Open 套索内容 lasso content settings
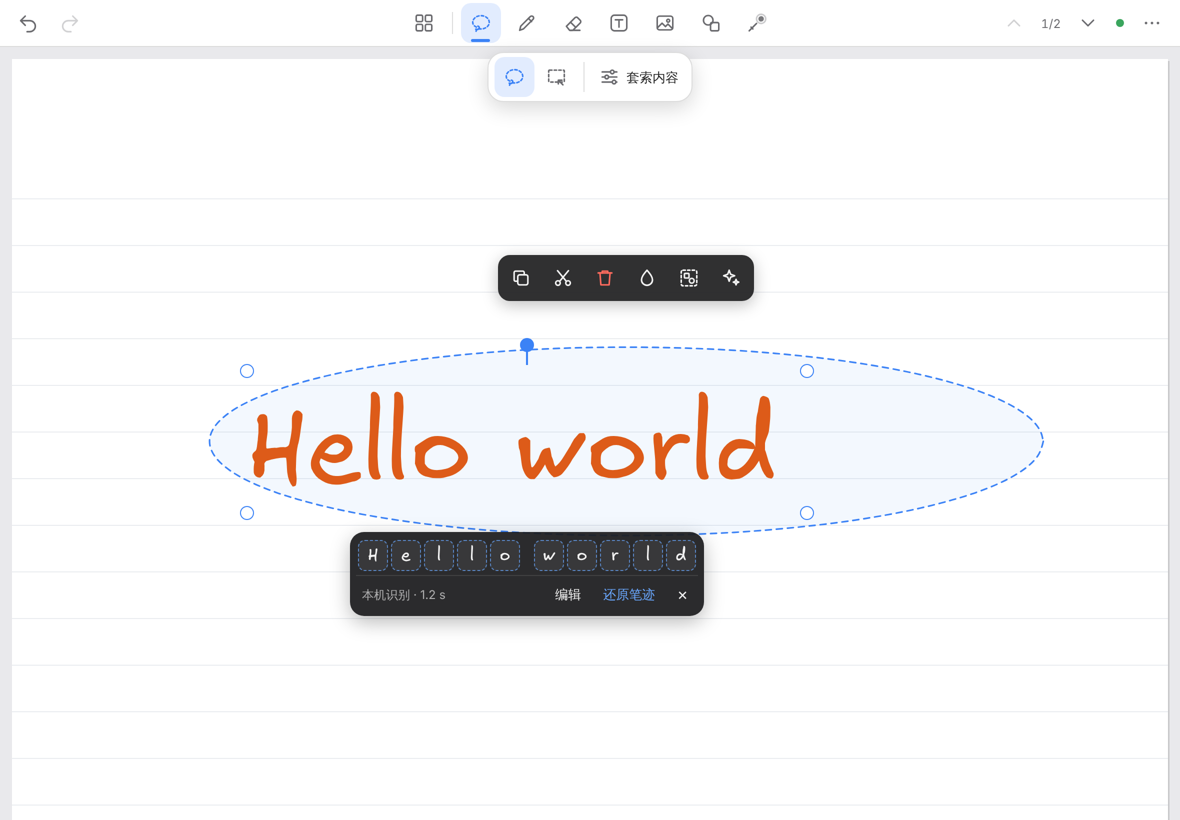 click(x=639, y=77)
